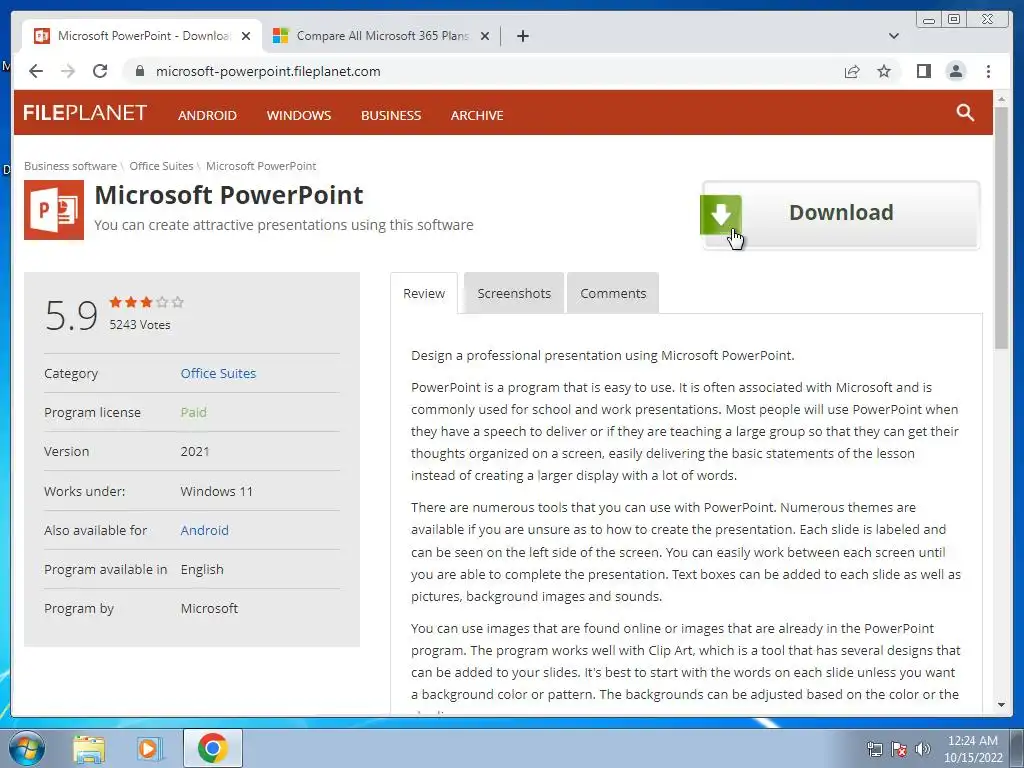
Task: Click the PowerPoint app logo image
Action: click(x=54, y=210)
